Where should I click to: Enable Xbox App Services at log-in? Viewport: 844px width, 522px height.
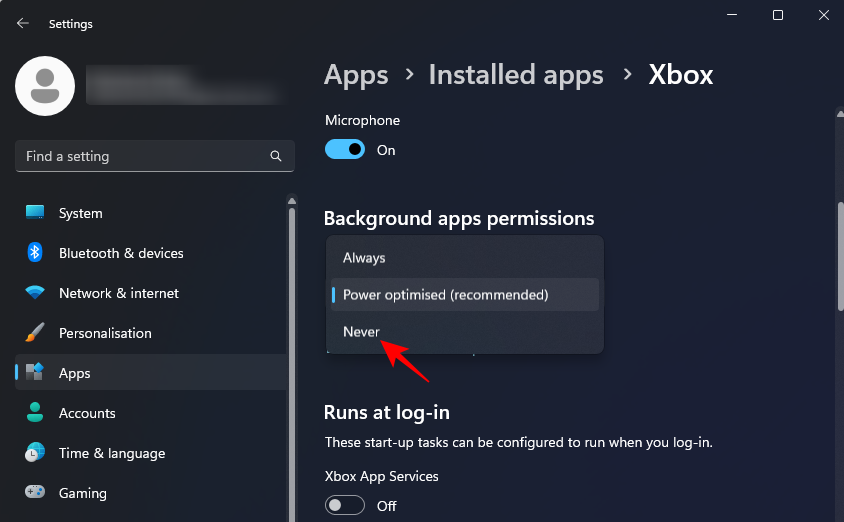click(345, 505)
